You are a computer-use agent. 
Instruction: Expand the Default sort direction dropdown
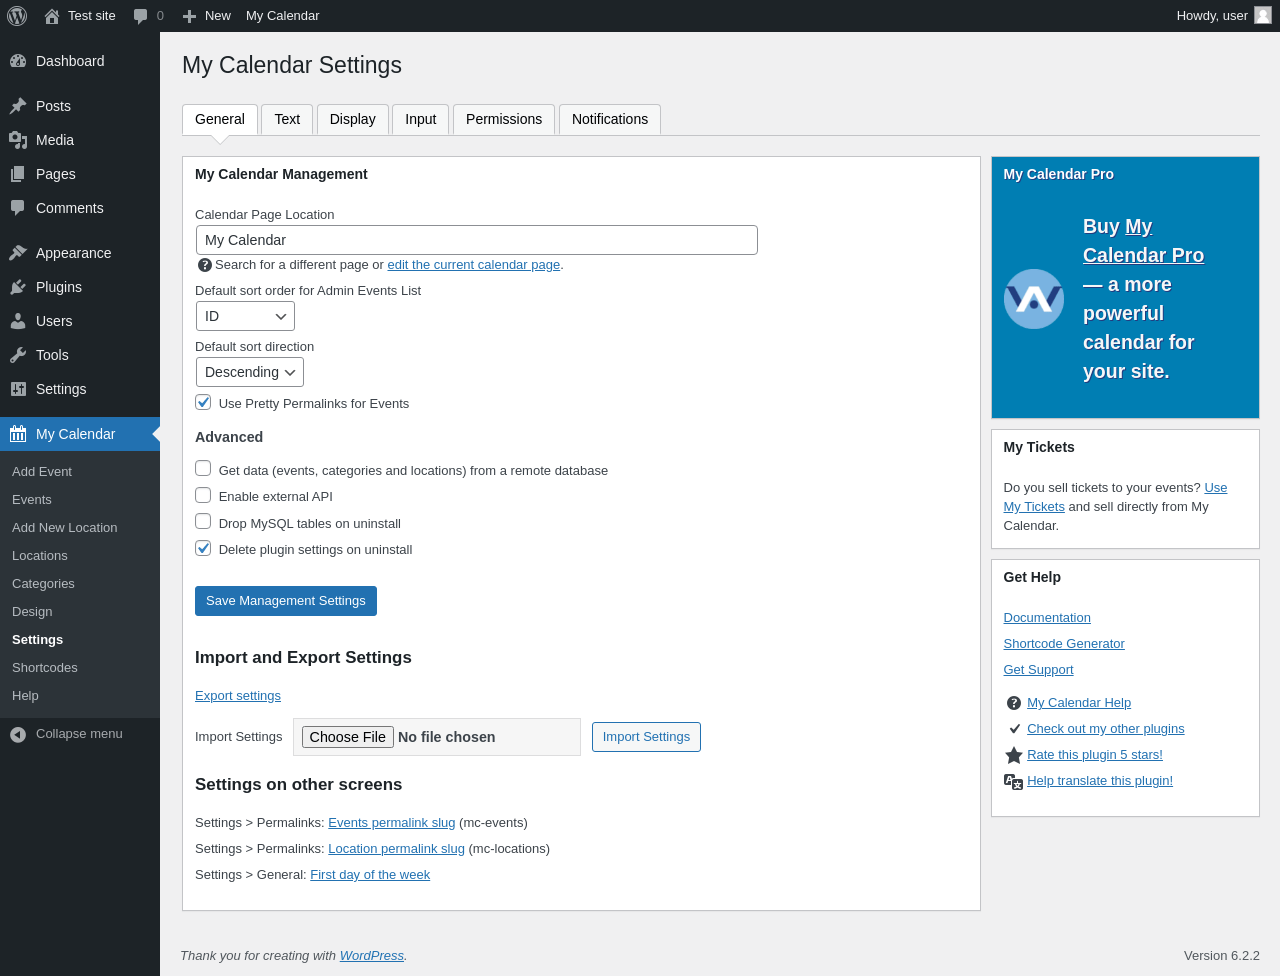[250, 372]
